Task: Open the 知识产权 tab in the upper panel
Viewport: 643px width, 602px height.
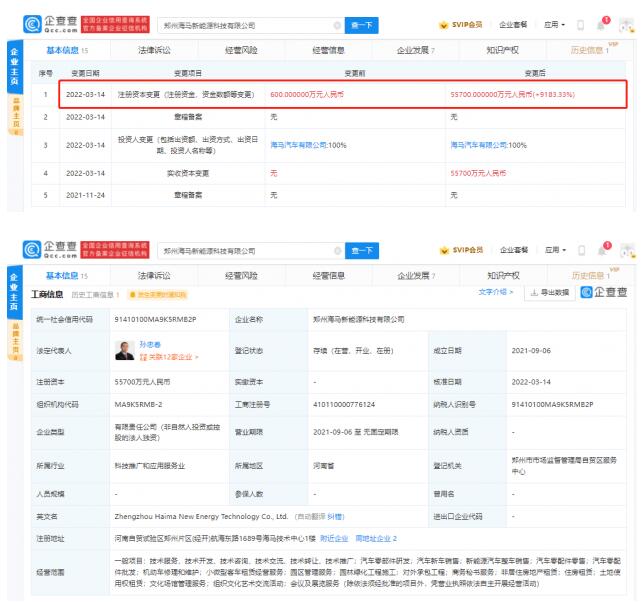Action: [503, 48]
